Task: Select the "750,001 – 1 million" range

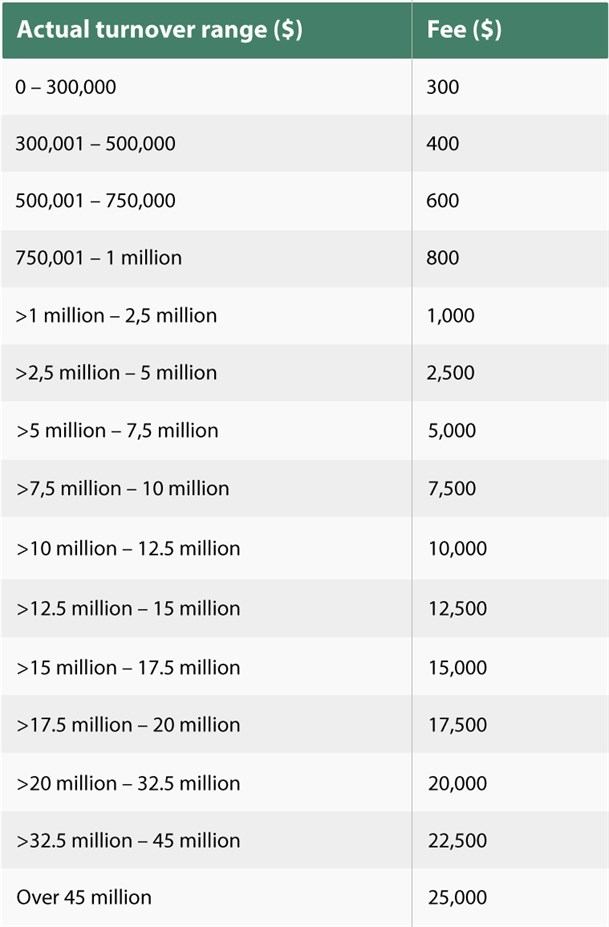Action: pos(98,258)
